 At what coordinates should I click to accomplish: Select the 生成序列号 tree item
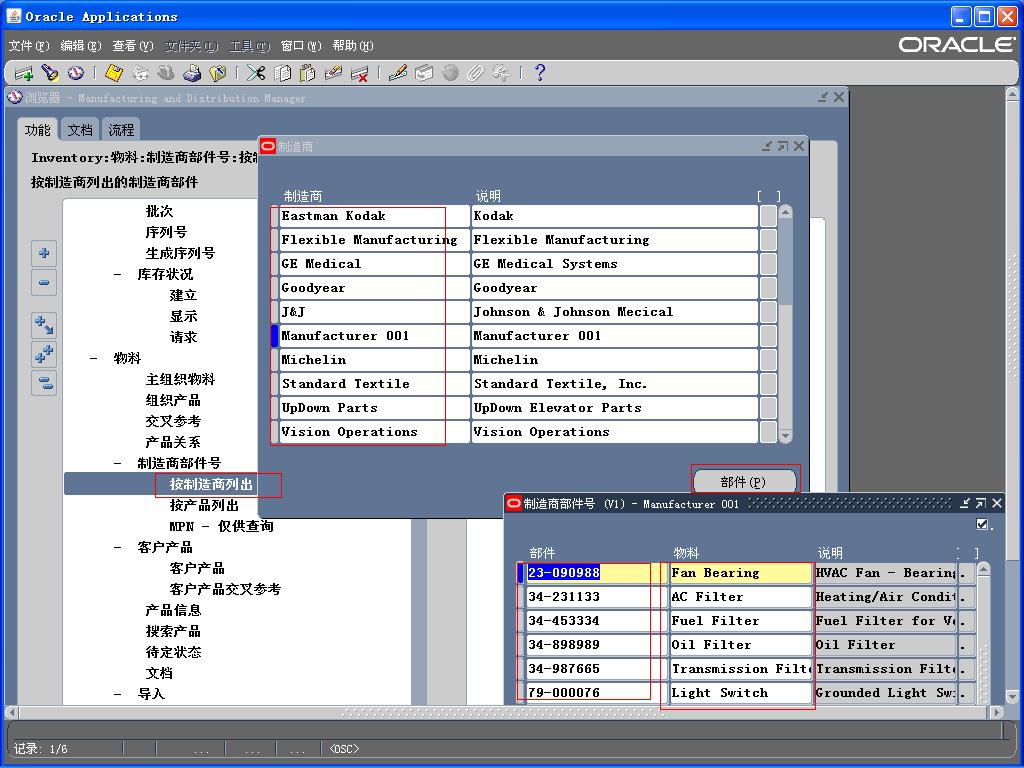pyautogui.click(x=180, y=253)
